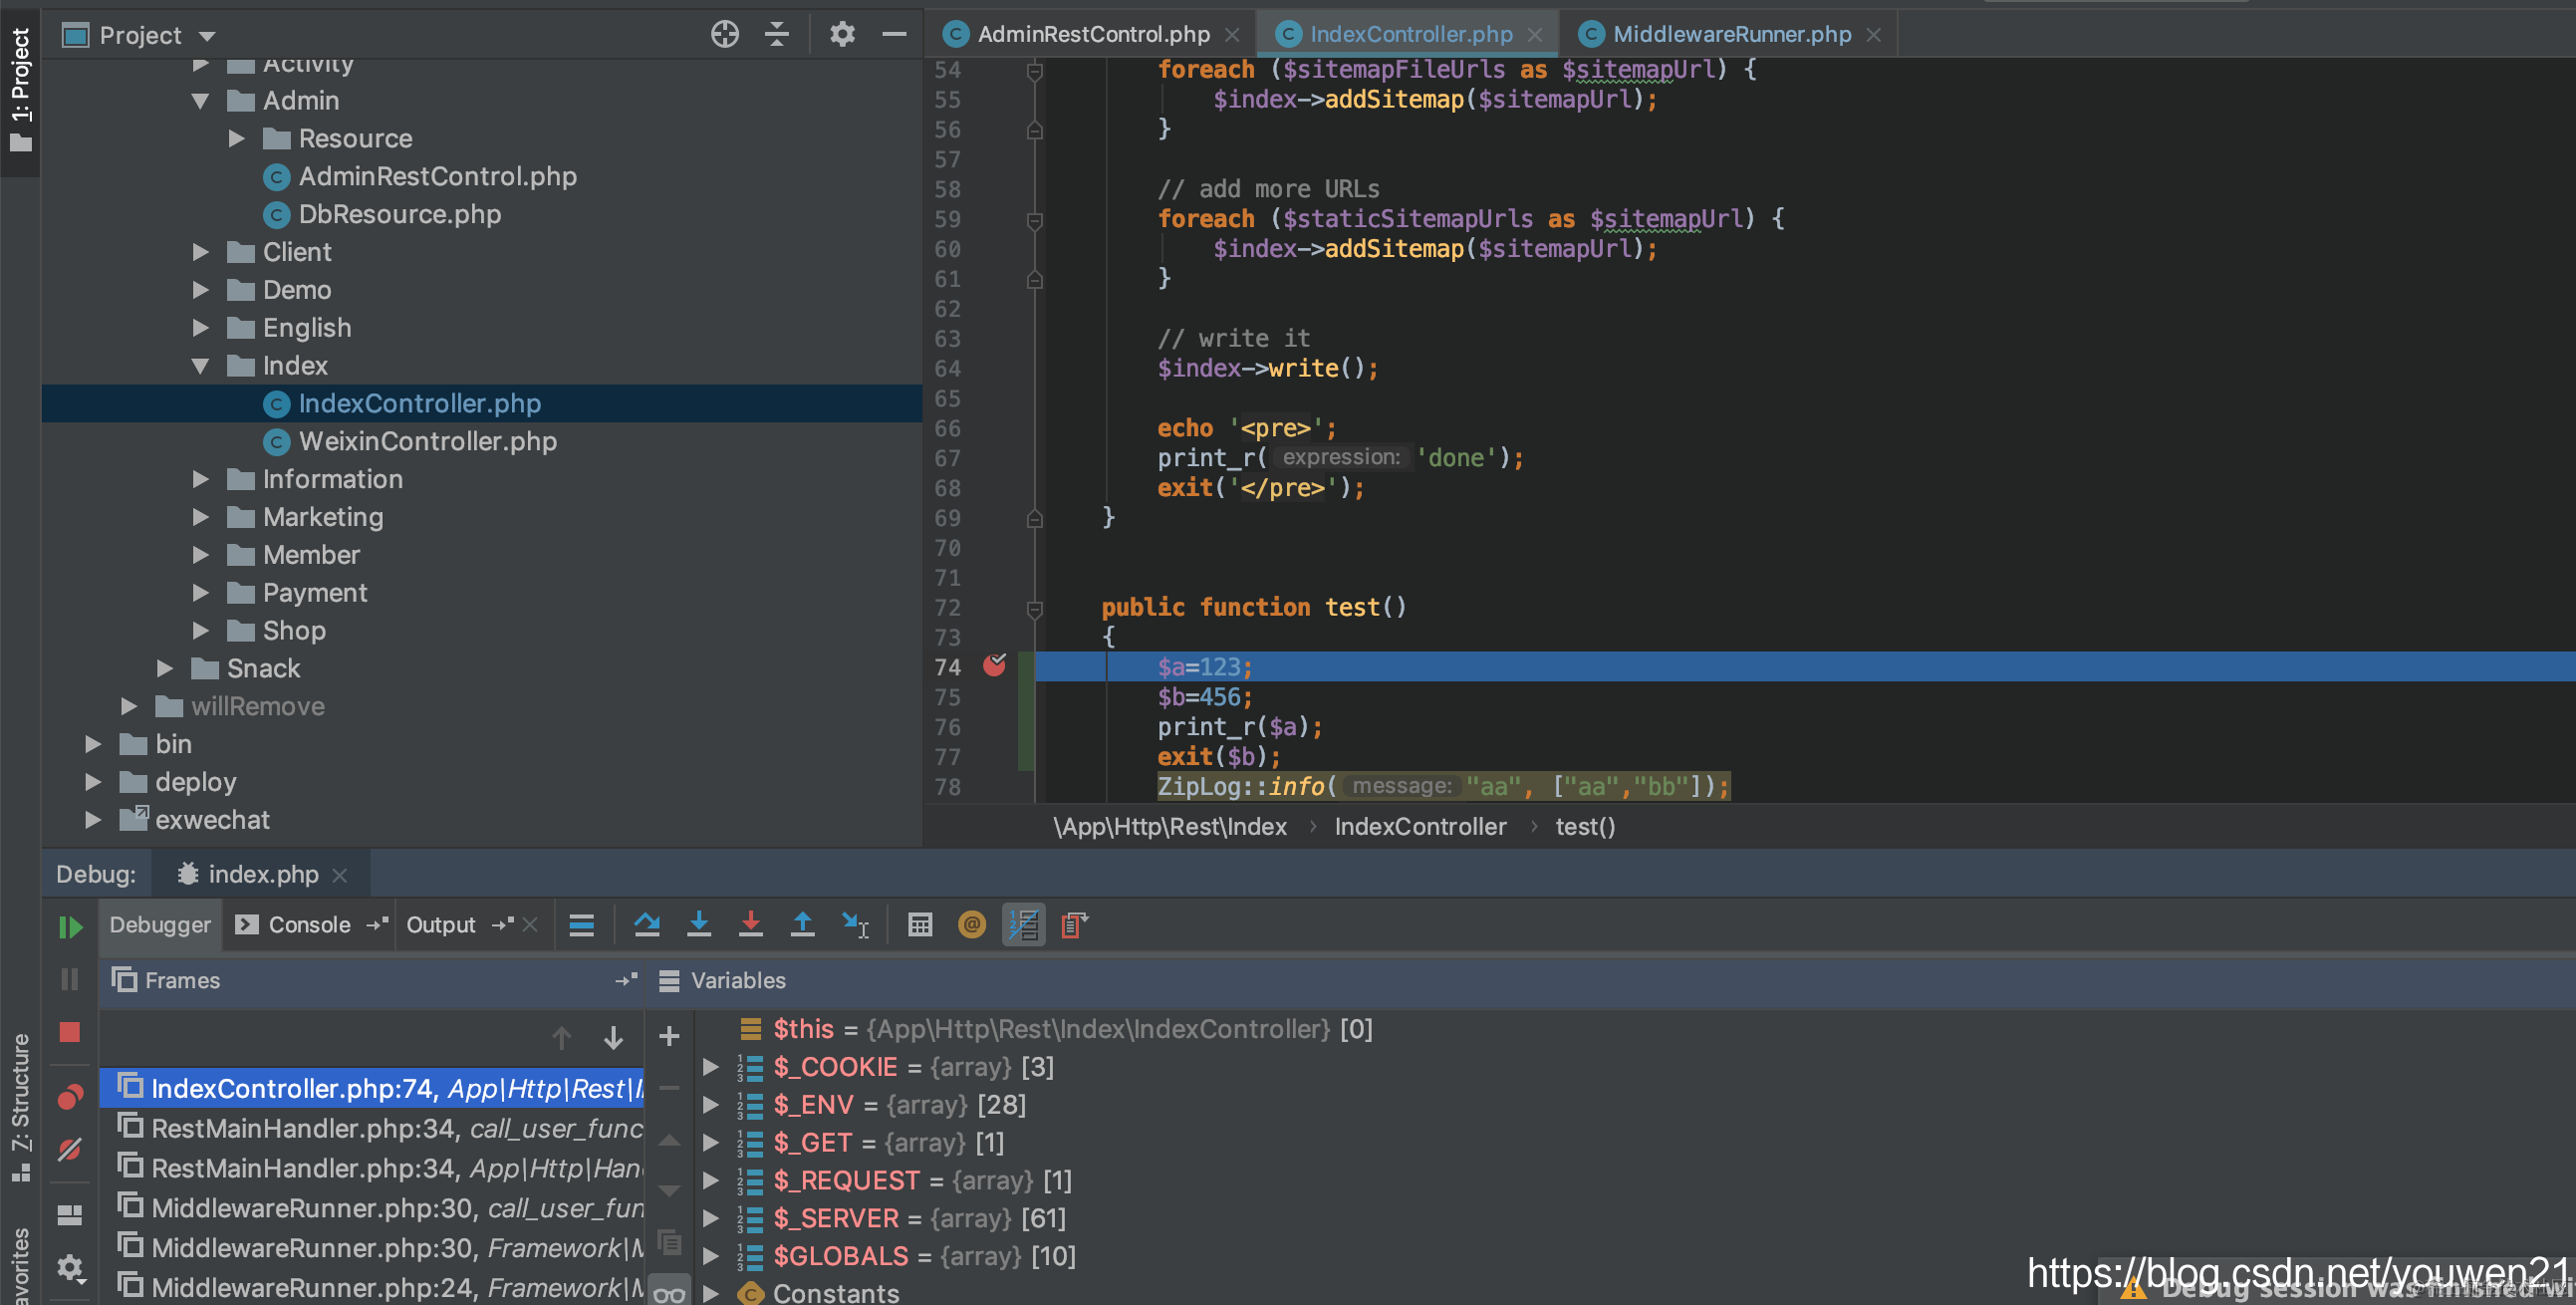The width and height of the screenshot is (2576, 1305).
Task: Expand the Resource folder
Action: point(236,138)
